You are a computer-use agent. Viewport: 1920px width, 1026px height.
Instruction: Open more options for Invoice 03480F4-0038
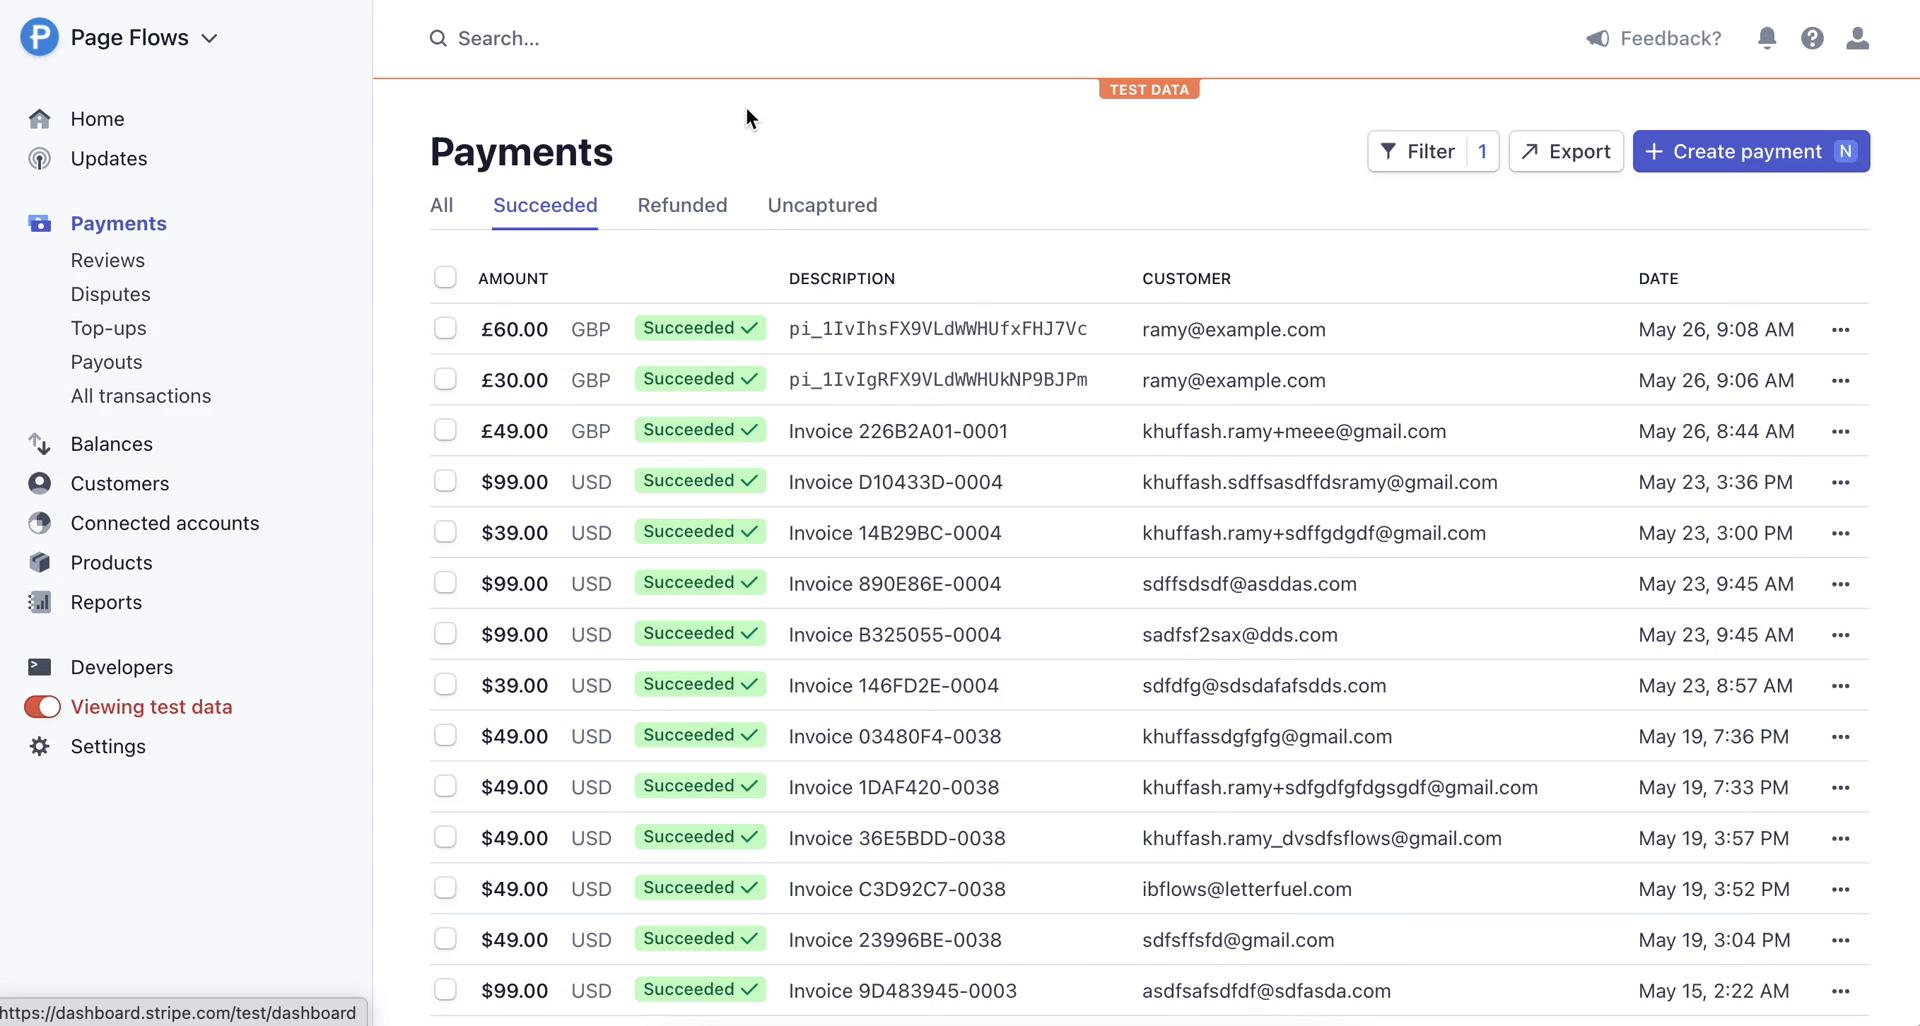[1840, 737]
